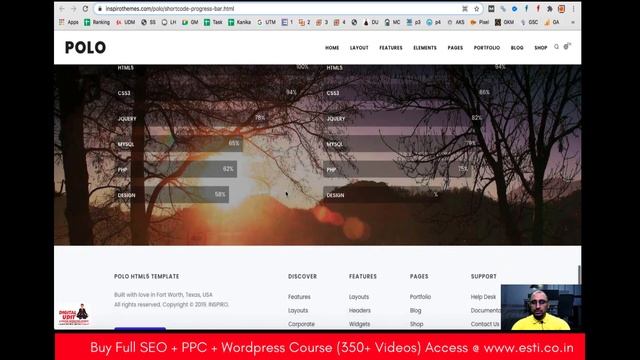The height and width of the screenshot is (360, 640).
Task: Click the Blog link under Pages
Action: point(415,310)
